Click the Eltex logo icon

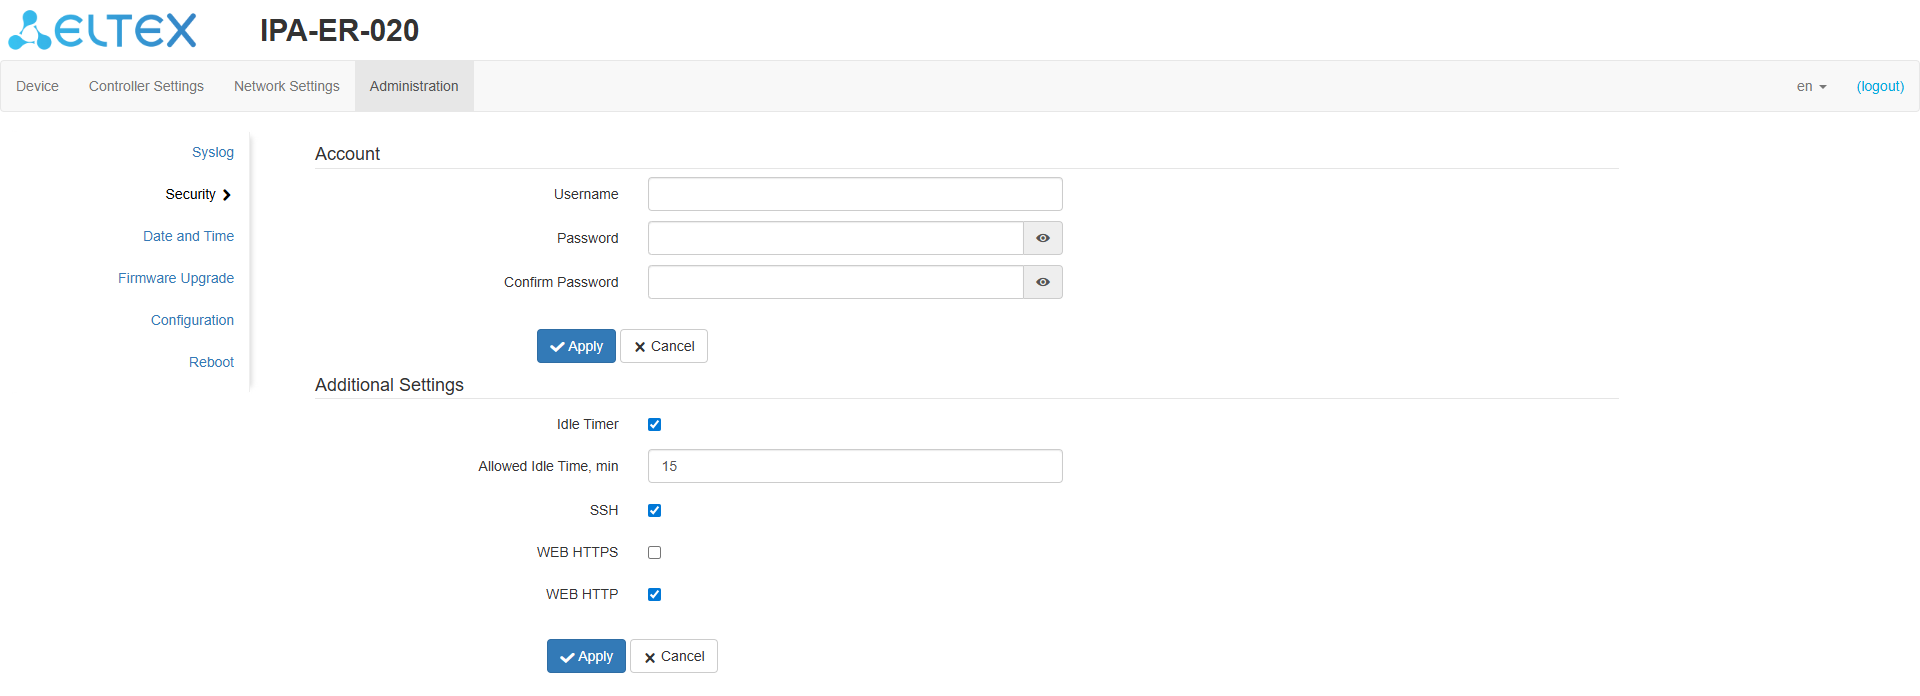click(x=30, y=30)
